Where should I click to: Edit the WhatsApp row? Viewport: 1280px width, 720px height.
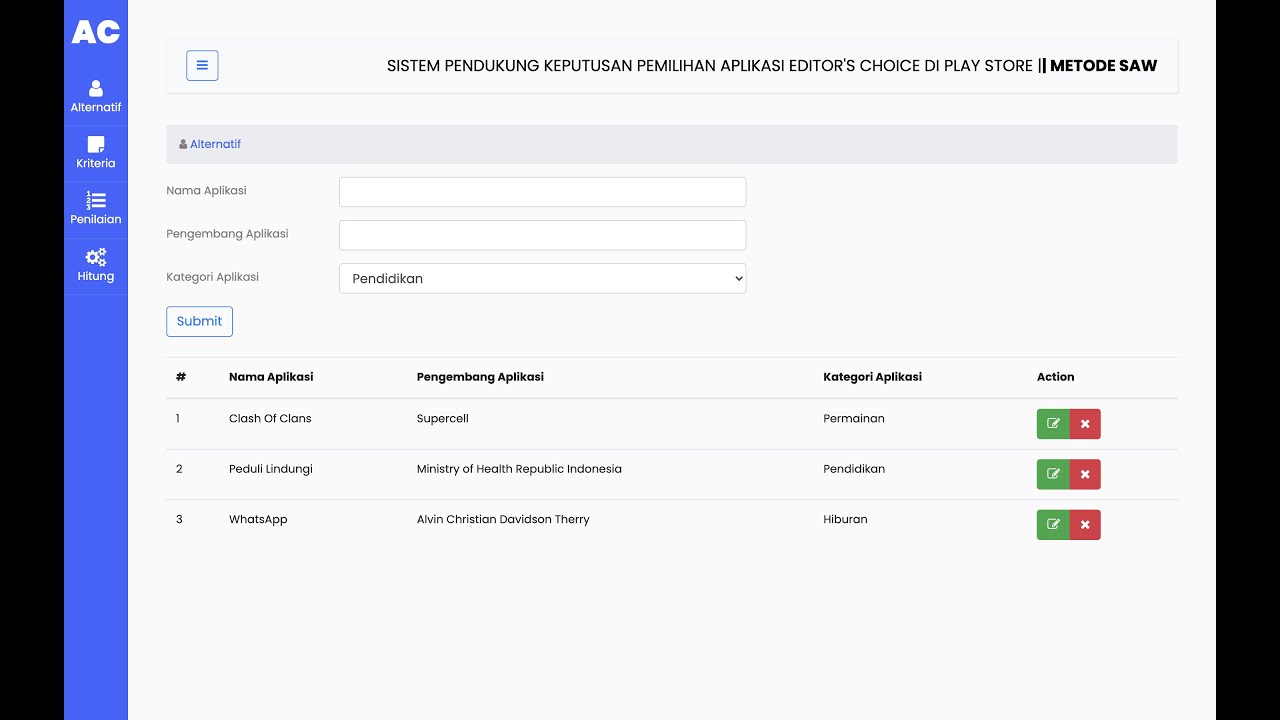click(x=1053, y=525)
